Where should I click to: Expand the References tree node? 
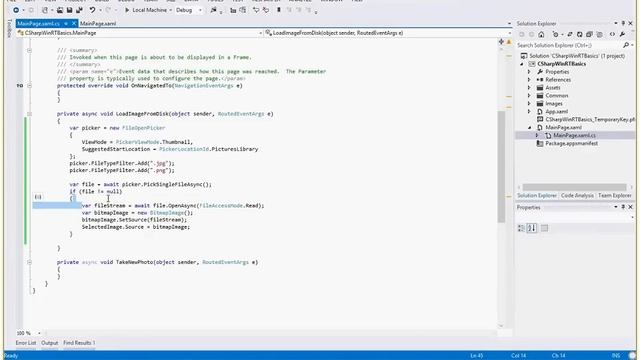(529, 80)
